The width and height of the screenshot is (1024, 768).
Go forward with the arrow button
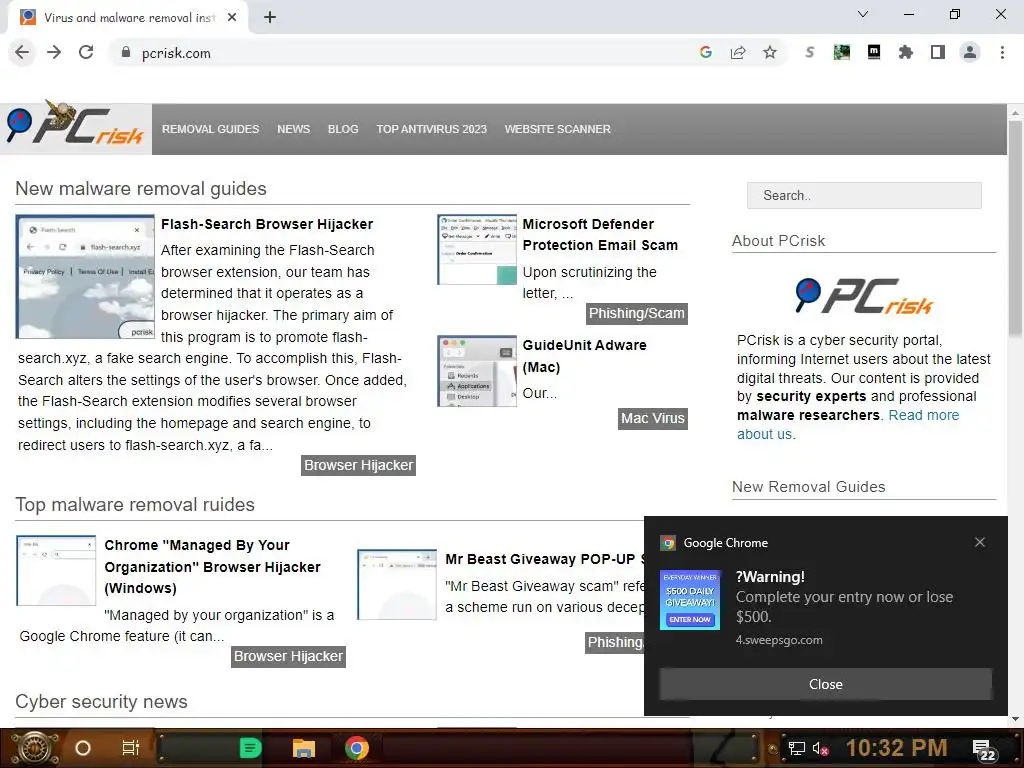pos(54,52)
